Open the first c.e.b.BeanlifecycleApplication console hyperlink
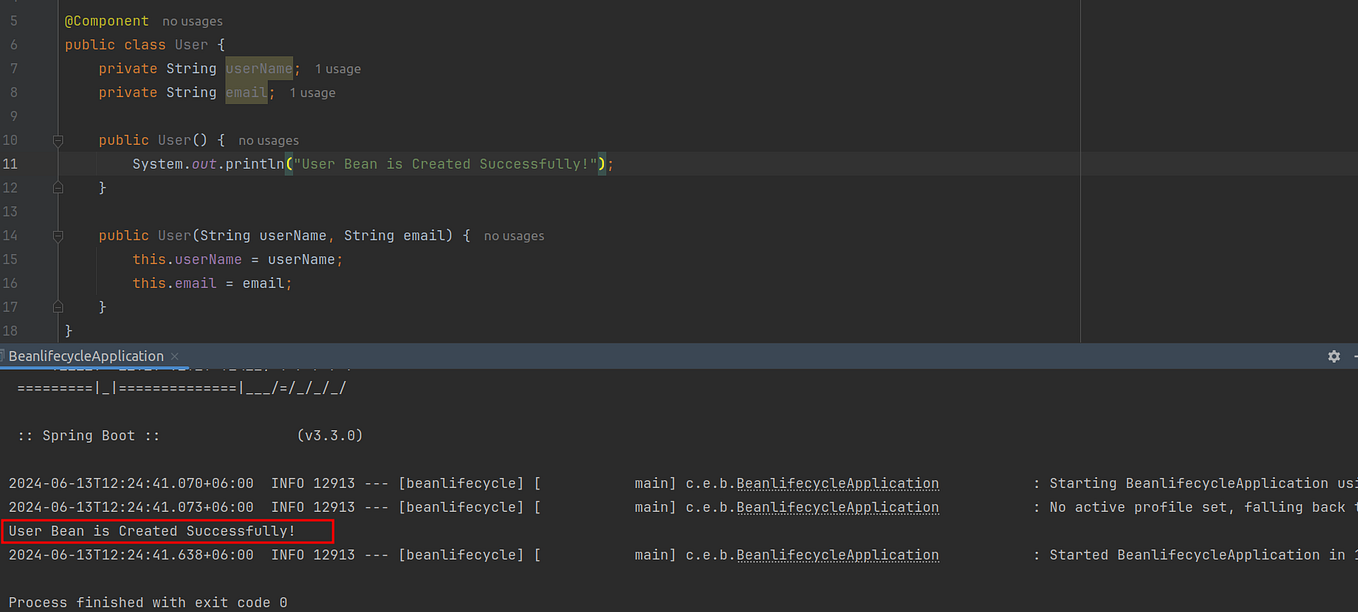This screenshot has width=1358, height=612. (838, 483)
